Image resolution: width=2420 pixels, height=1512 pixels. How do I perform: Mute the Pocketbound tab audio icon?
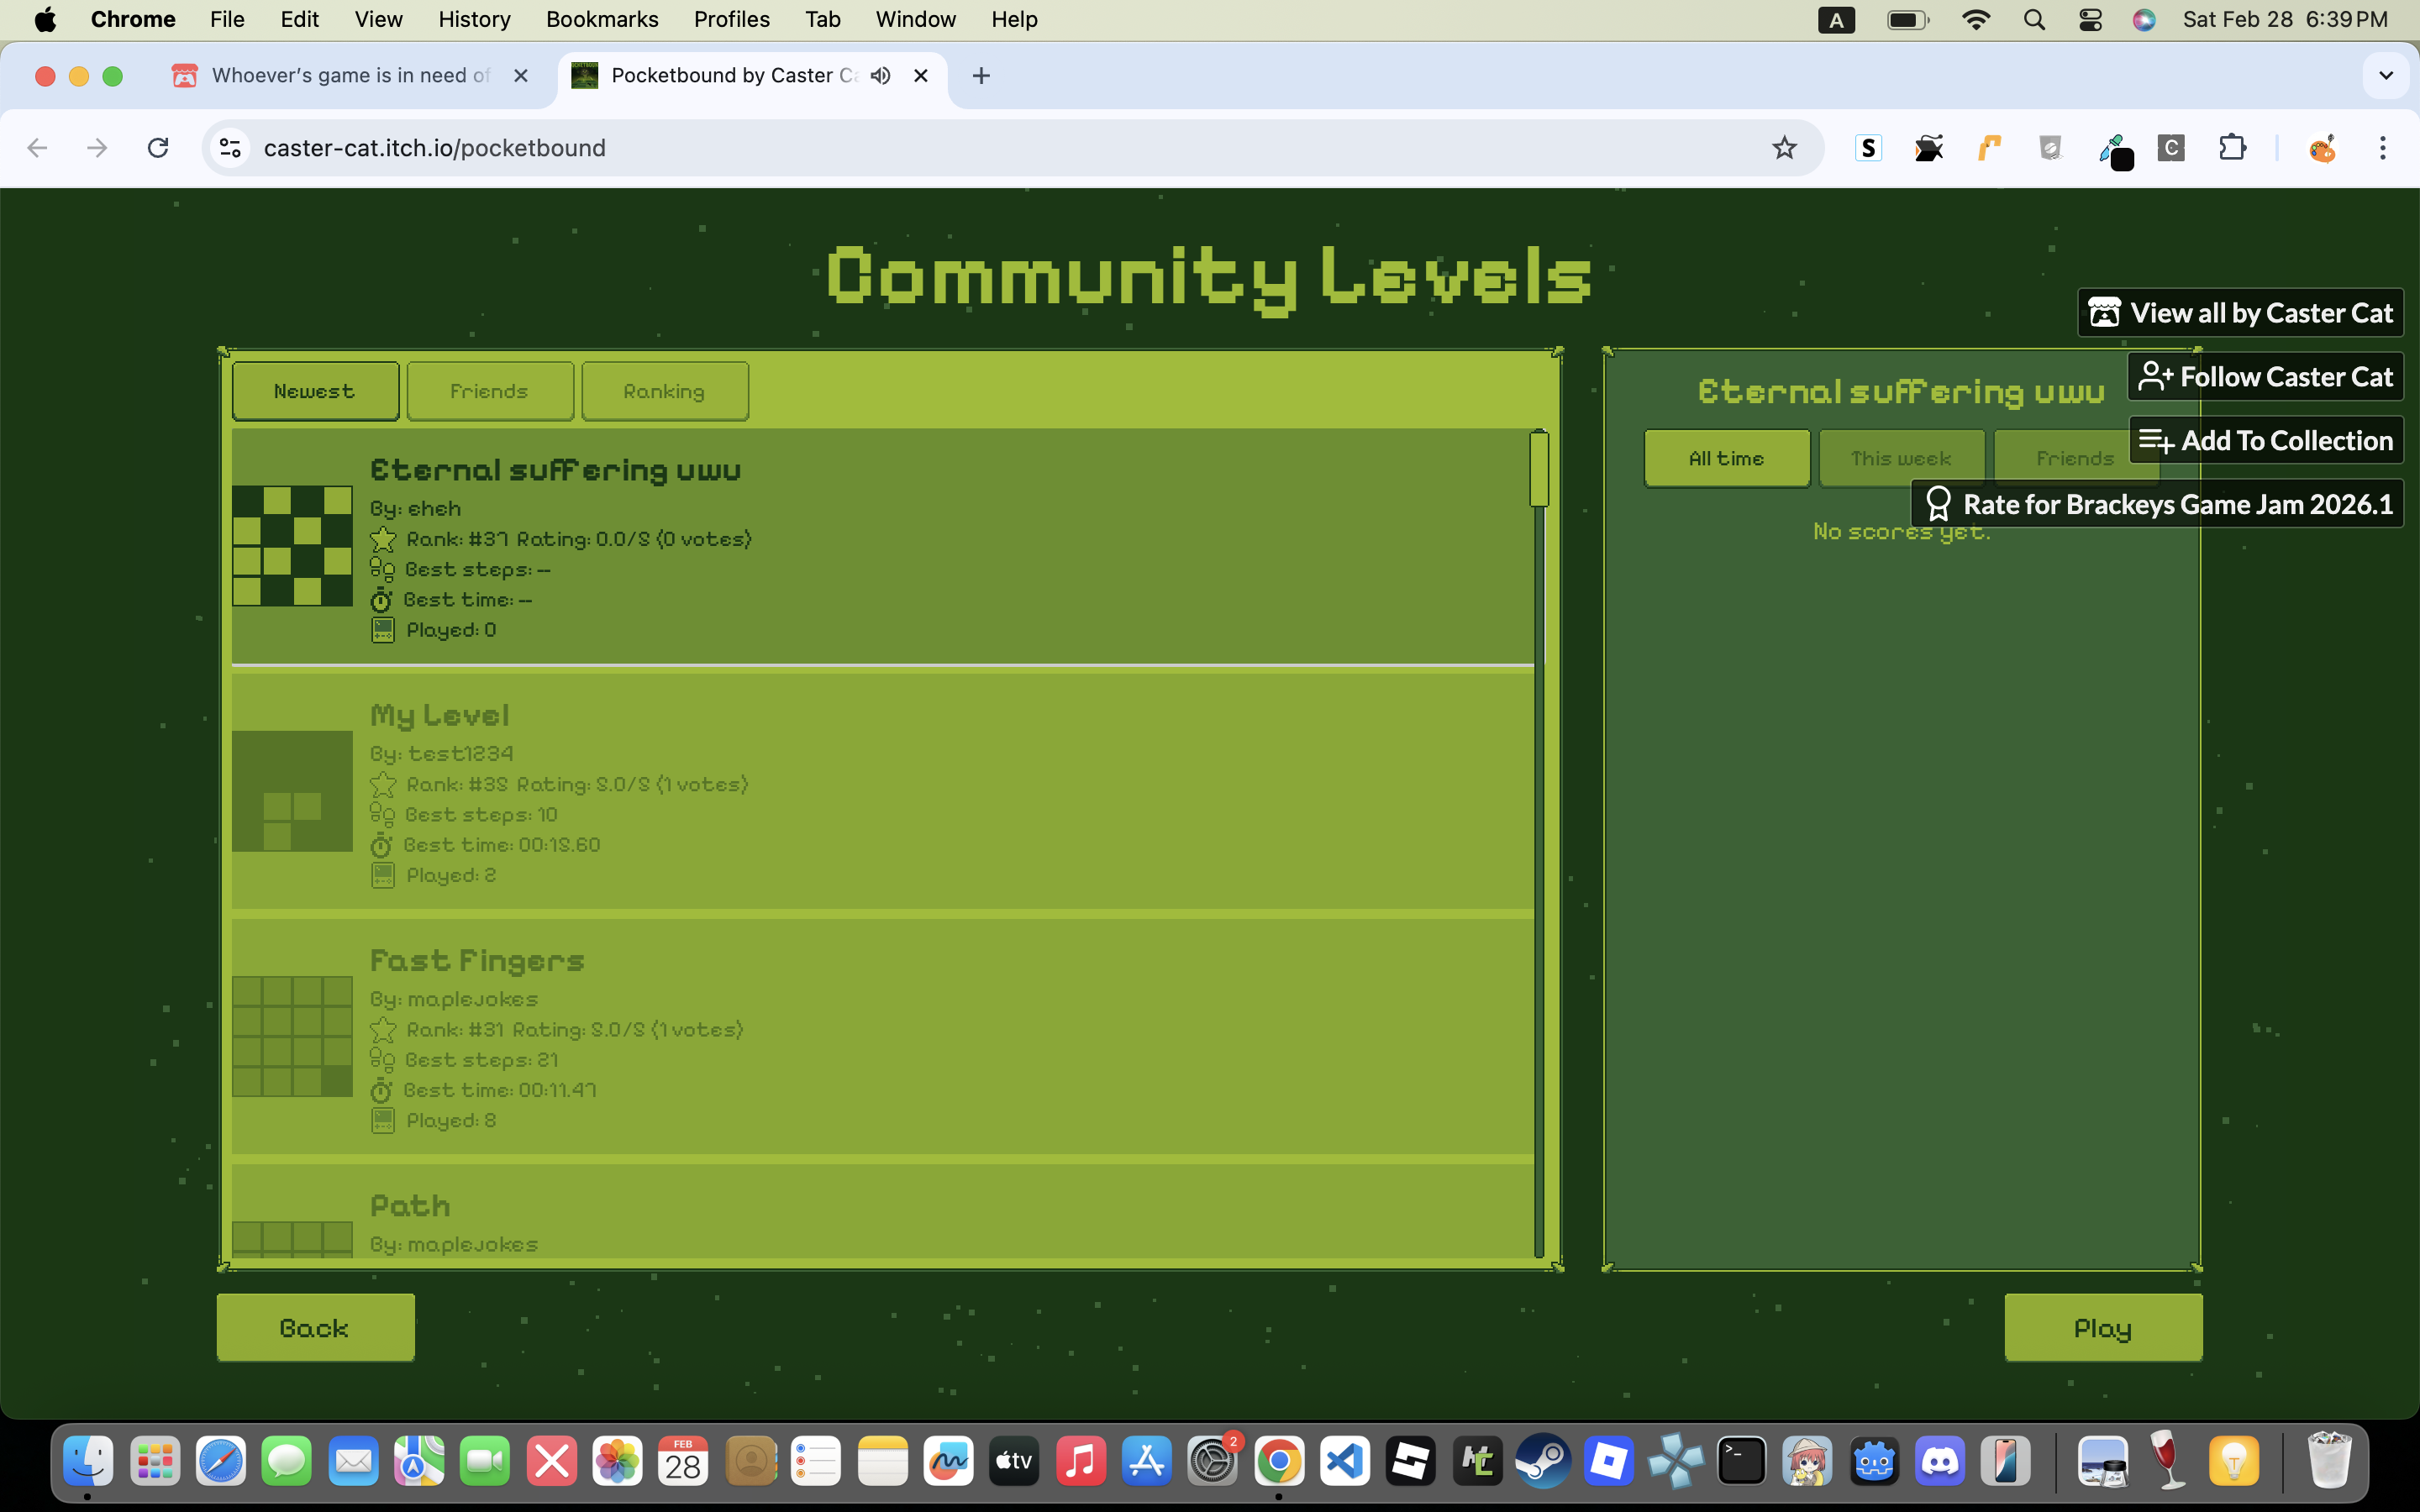(x=880, y=76)
